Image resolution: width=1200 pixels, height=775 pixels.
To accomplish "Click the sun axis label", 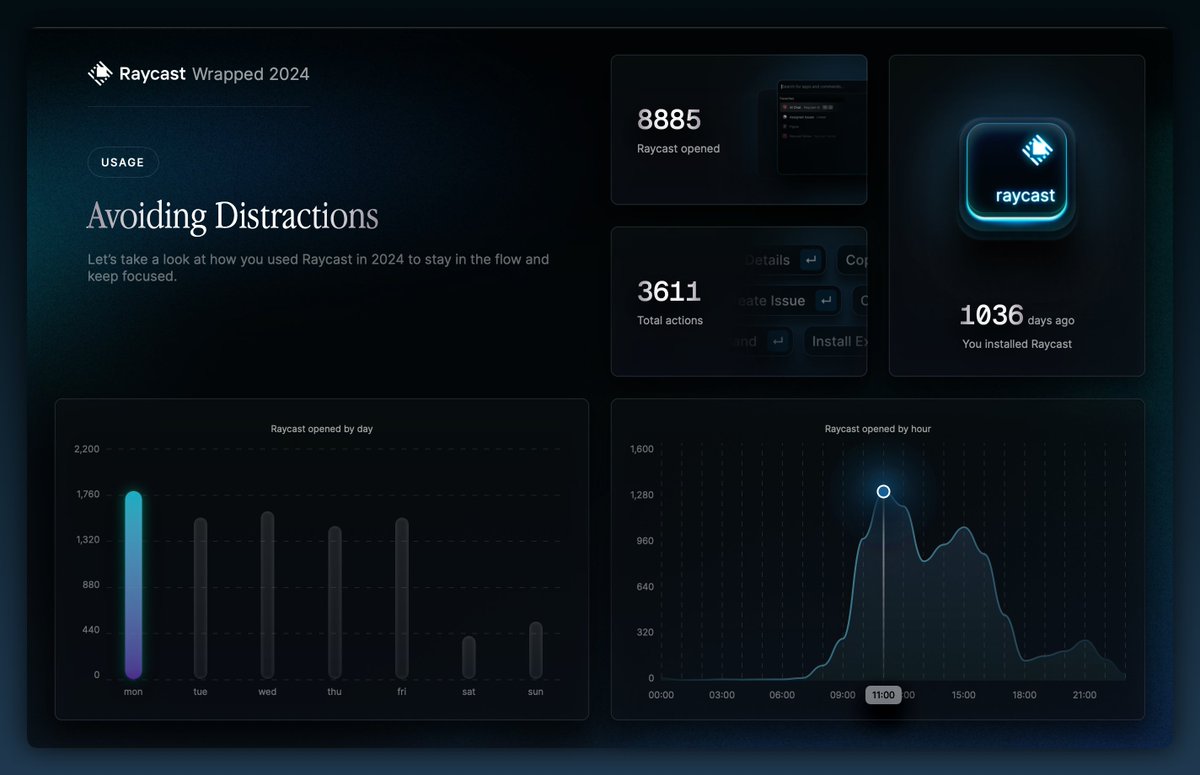I will [536, 692].
